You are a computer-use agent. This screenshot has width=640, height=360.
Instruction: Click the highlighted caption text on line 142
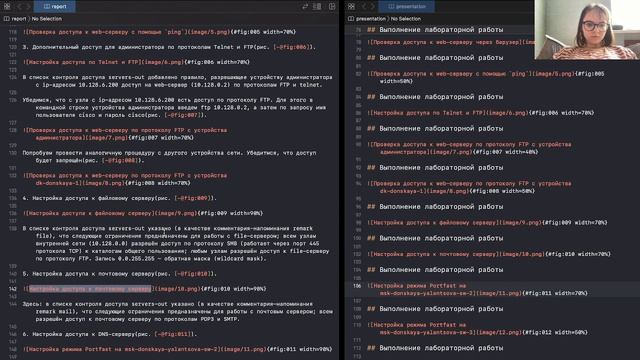pos(90,289)
